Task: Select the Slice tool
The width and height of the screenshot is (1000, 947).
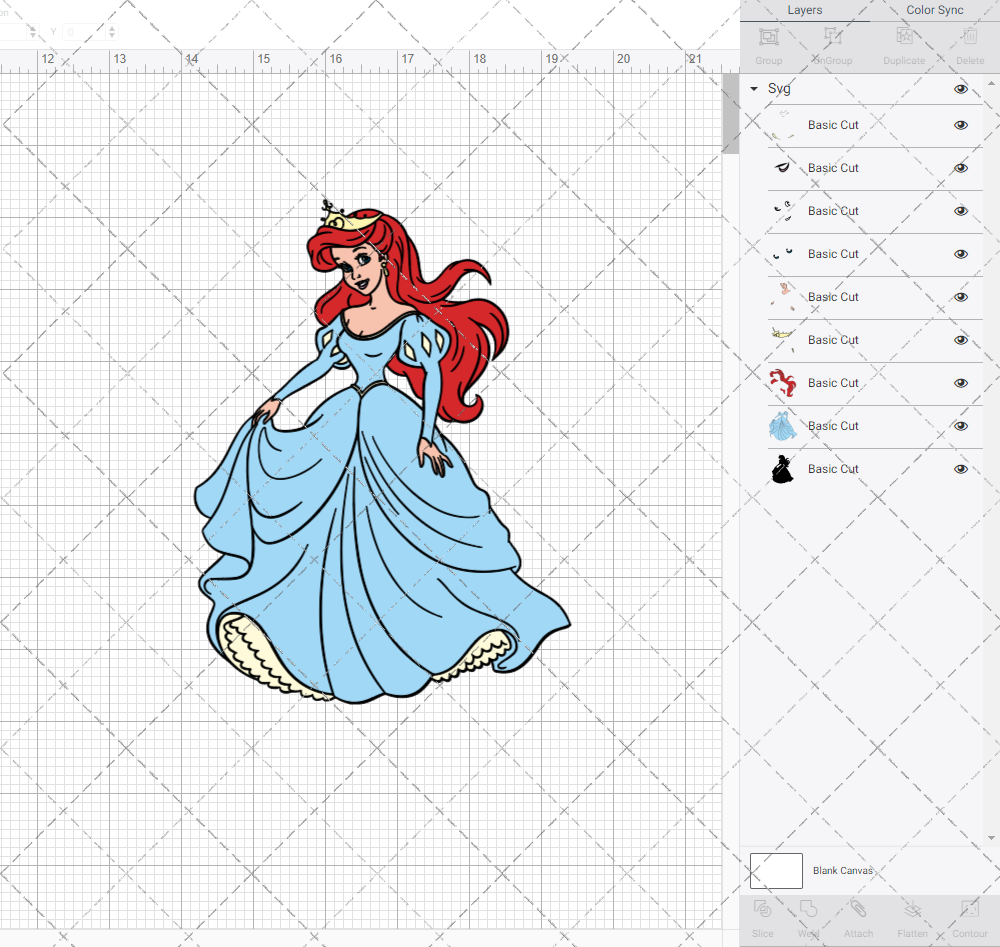Action: 762,908
